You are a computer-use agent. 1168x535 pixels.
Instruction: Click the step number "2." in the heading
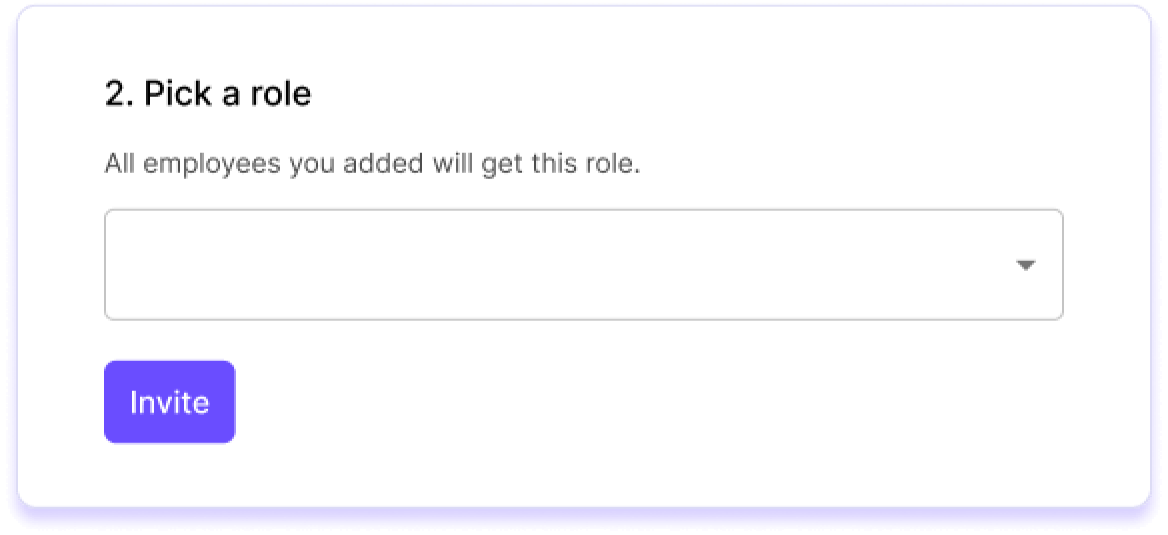(118, 94)
